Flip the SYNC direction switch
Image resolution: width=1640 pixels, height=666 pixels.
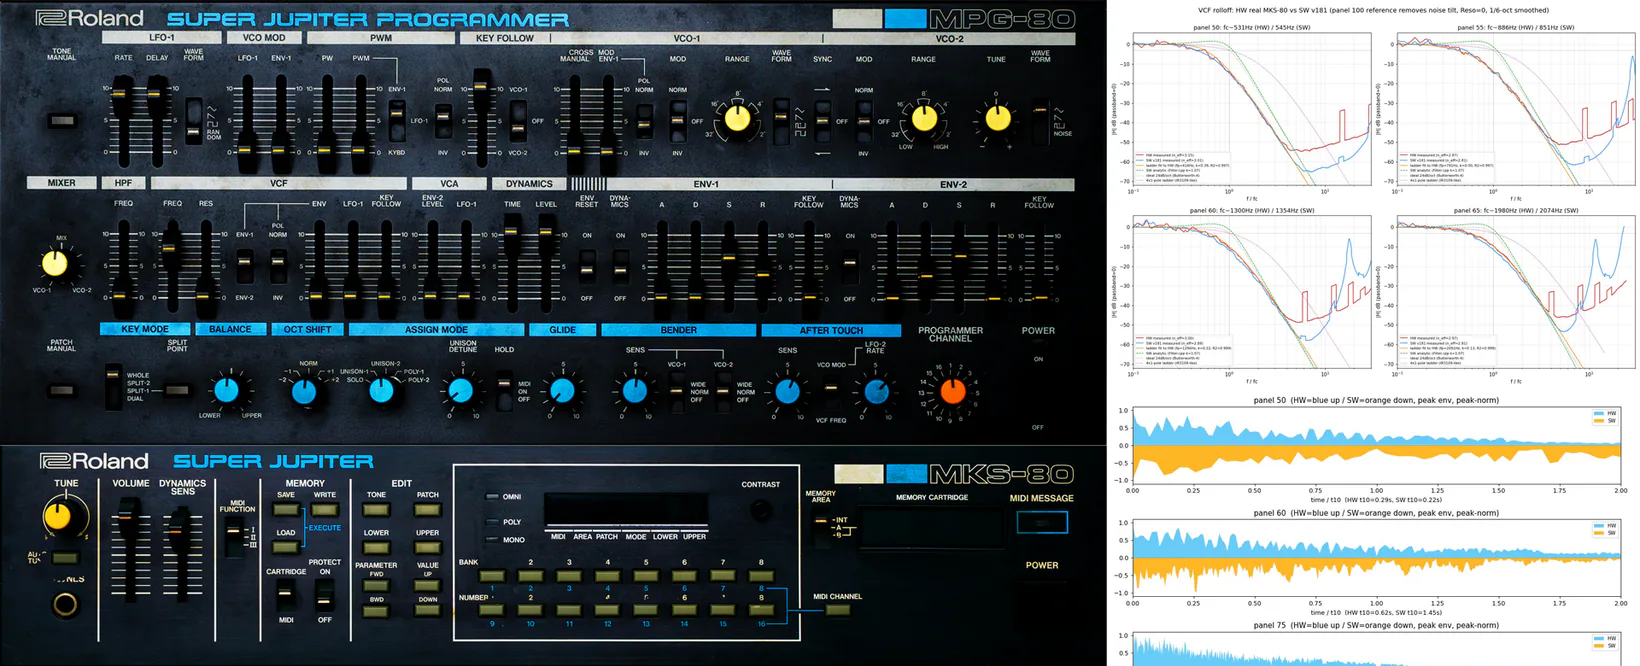coord(822,122)
